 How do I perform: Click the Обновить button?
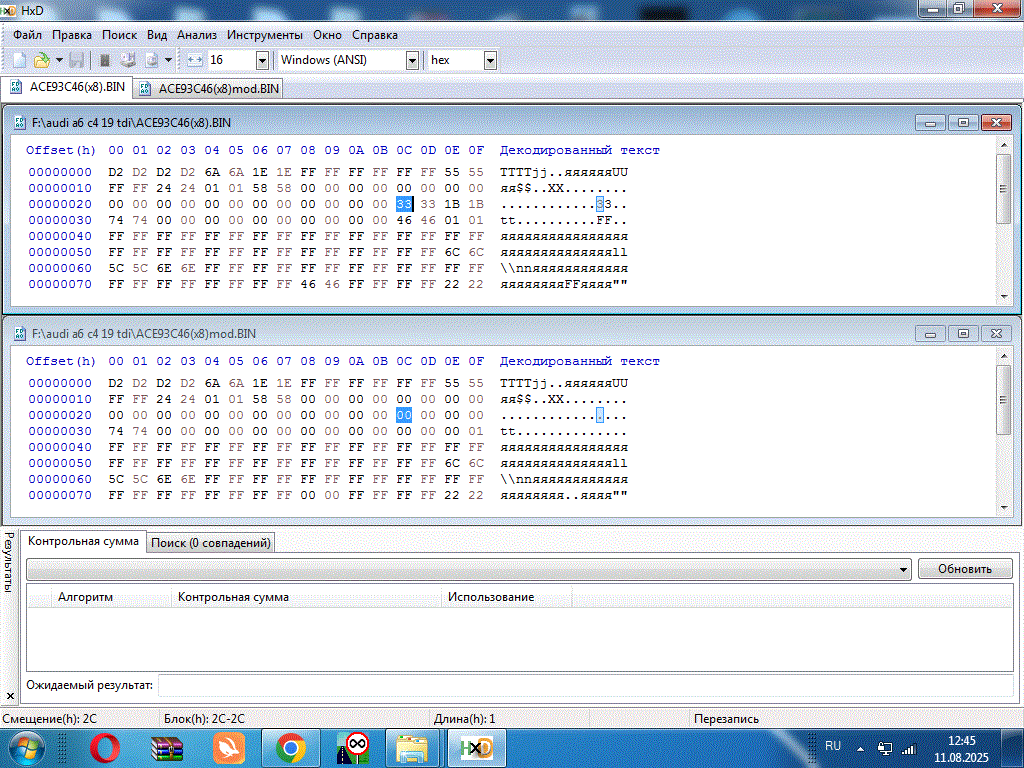[x=965, y=569]
